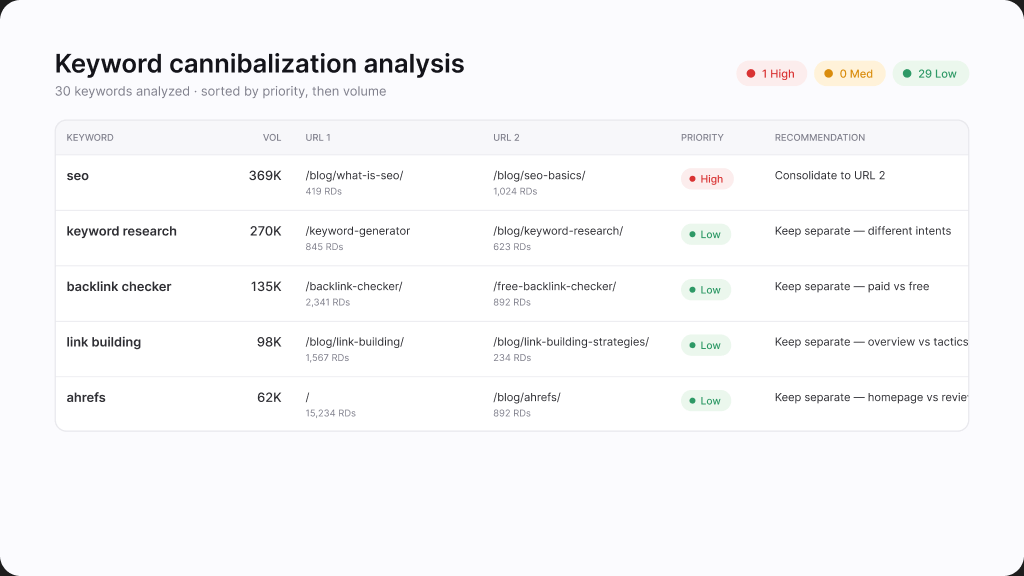Click the PRIORITY column header
1024x576 pixels.
pyautogui.click(x=702, y=138)
